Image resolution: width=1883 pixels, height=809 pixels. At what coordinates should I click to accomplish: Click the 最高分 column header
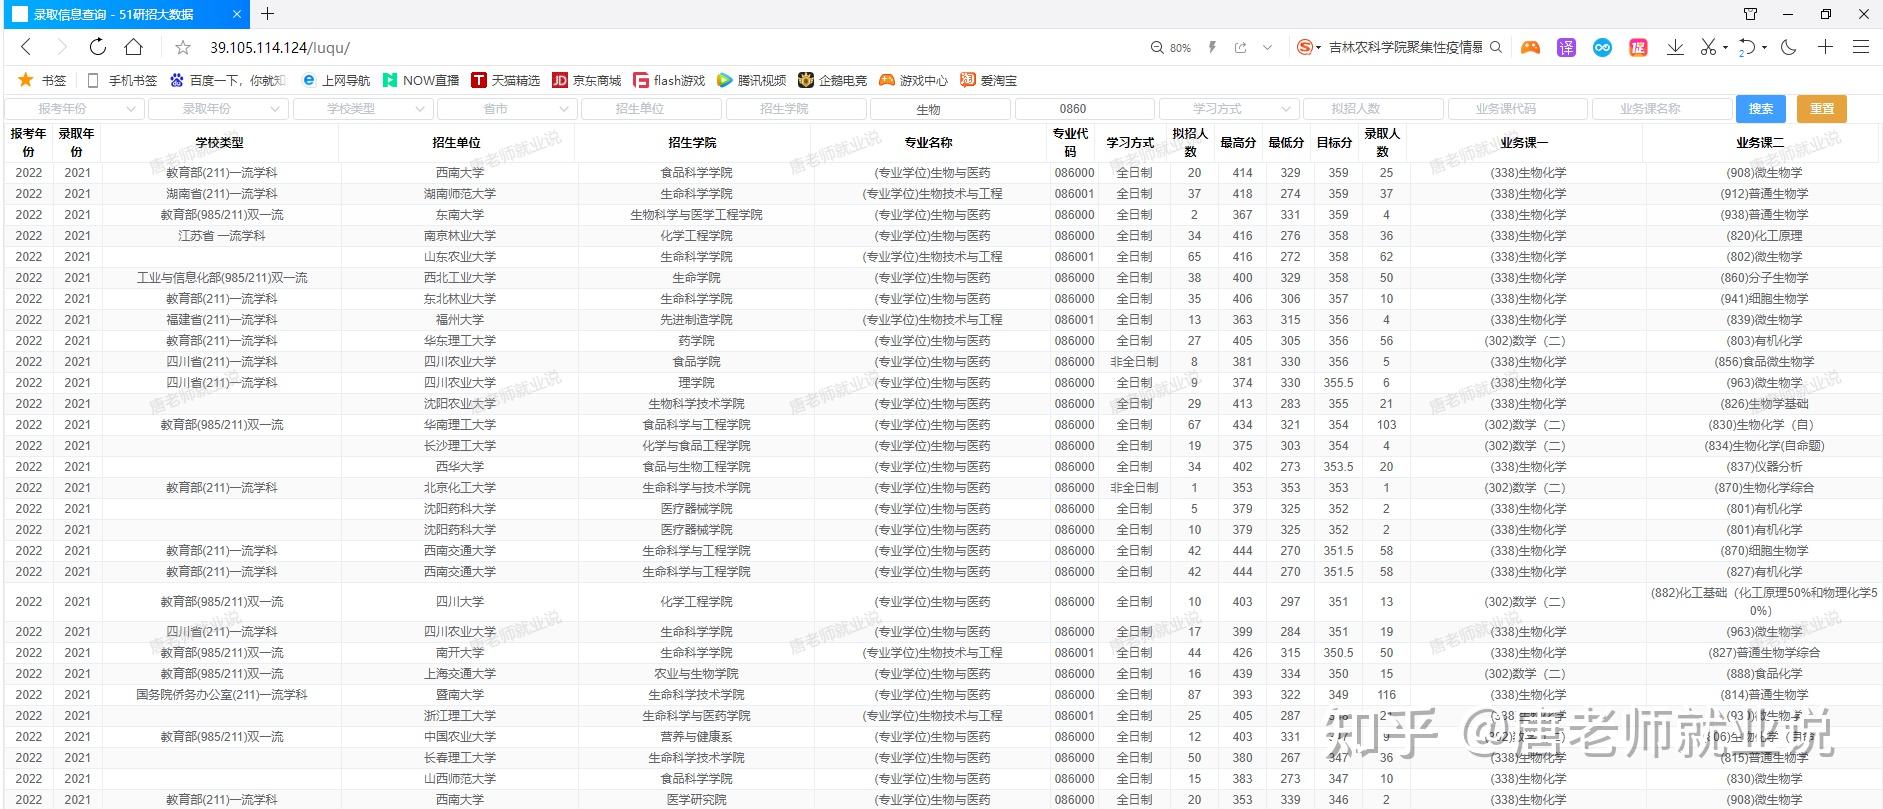pyautogui.click(x=1238, y=143)
